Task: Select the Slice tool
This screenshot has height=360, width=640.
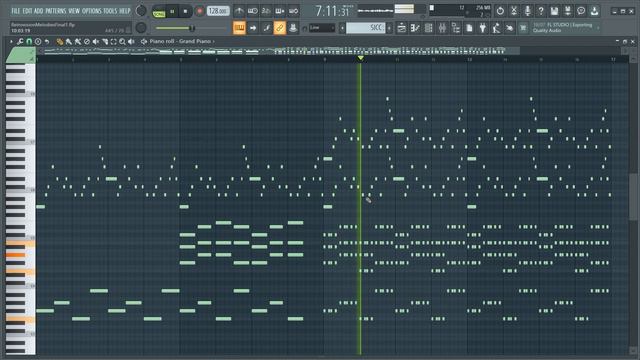Action: click(104, 41)
